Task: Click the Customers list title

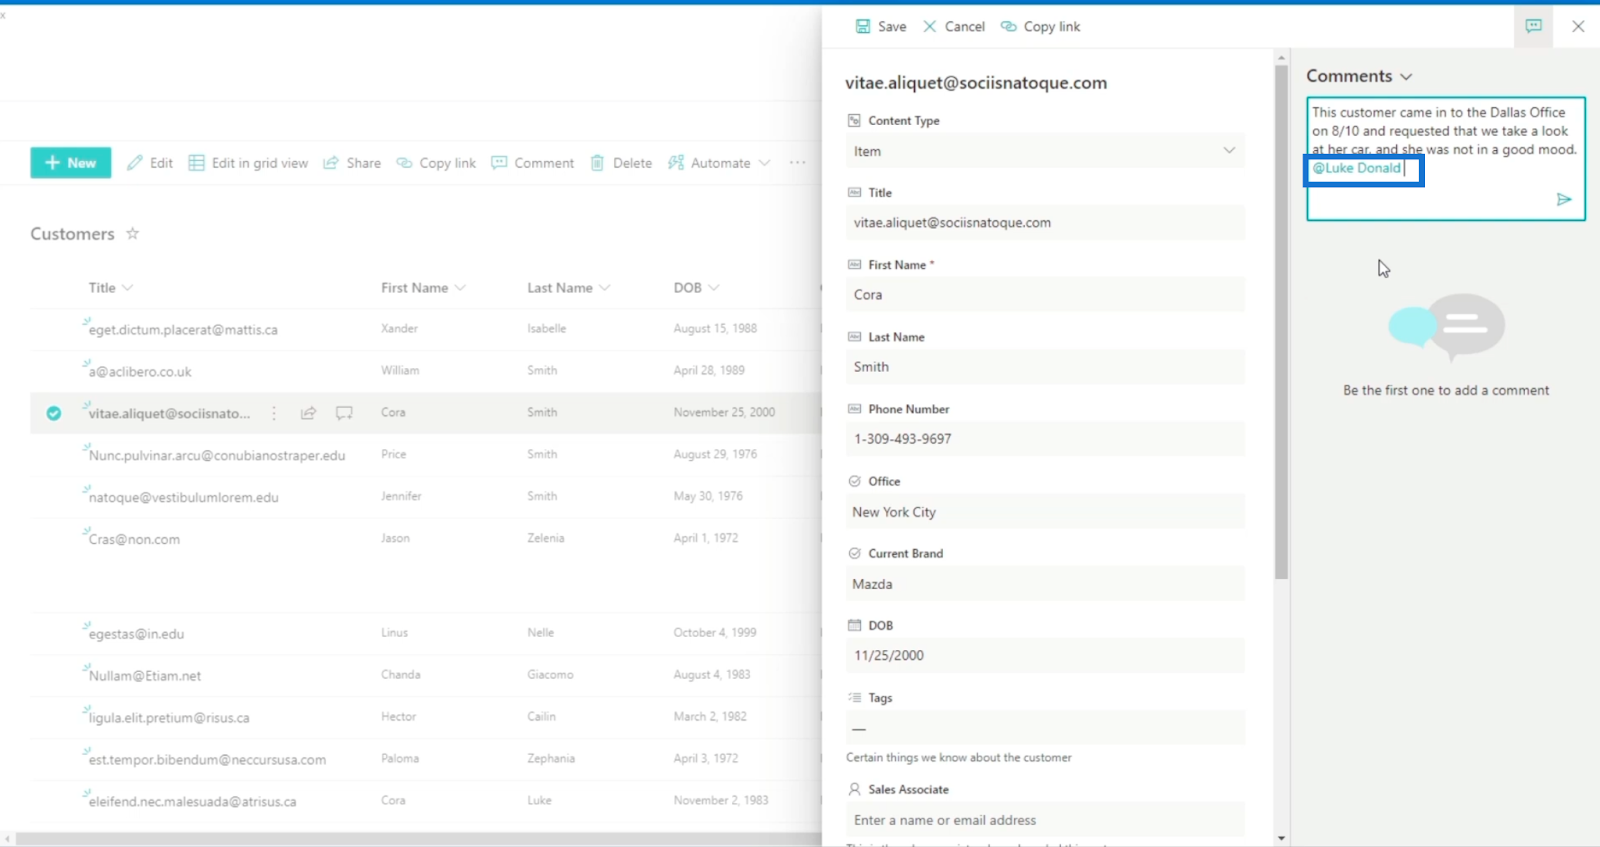Action: 72,234
